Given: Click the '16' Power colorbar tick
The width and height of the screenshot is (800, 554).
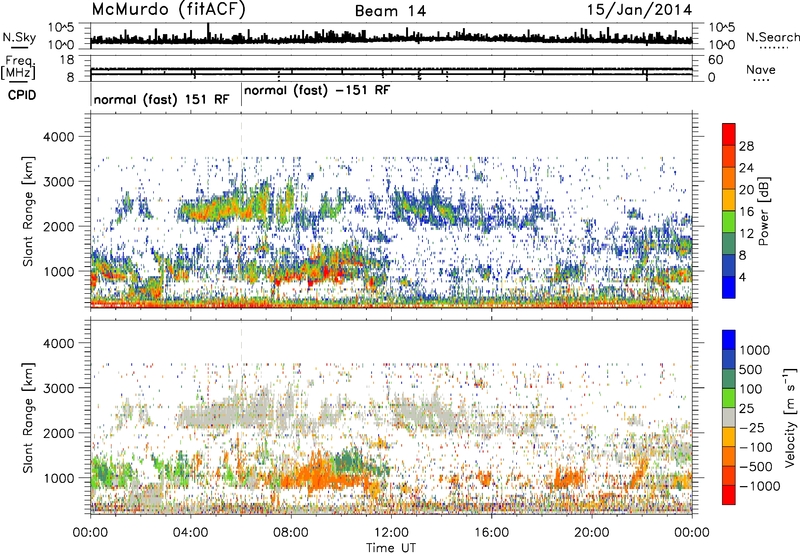Looking at the screenshot, I should tap(746, 212).
